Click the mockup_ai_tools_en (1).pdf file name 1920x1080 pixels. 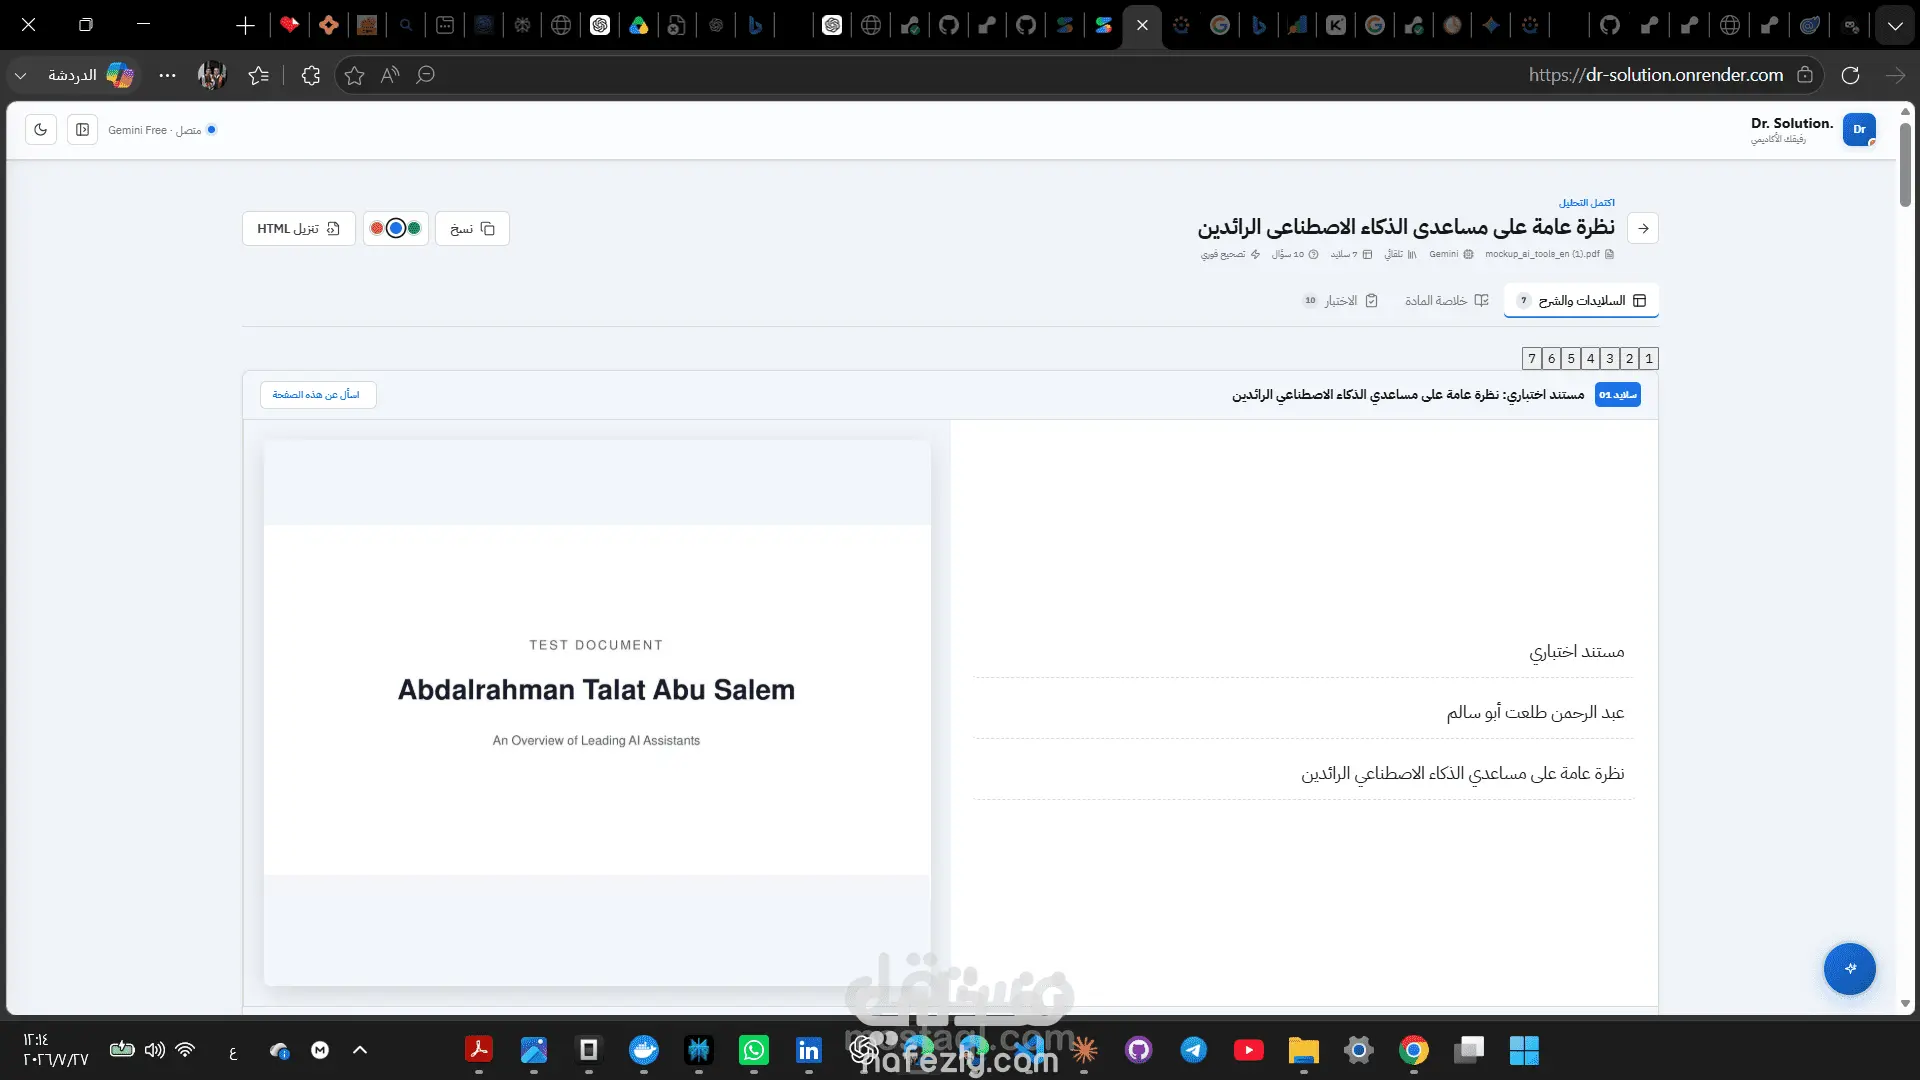(1549, 254)
